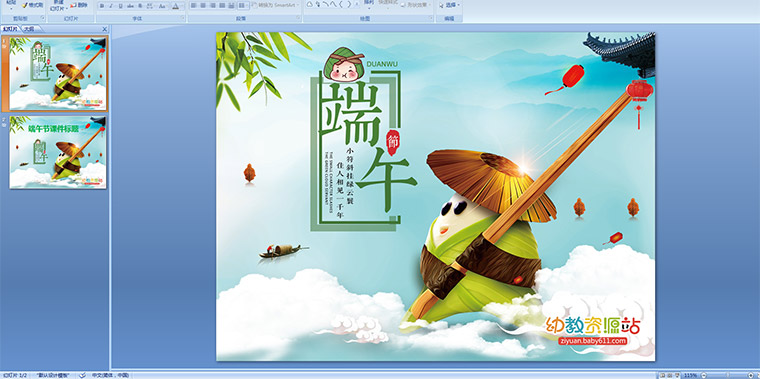Click the spell check icon in status bar
Image resolution: width=760 pixels, height=379 pixels.
[x=83, y=375]
